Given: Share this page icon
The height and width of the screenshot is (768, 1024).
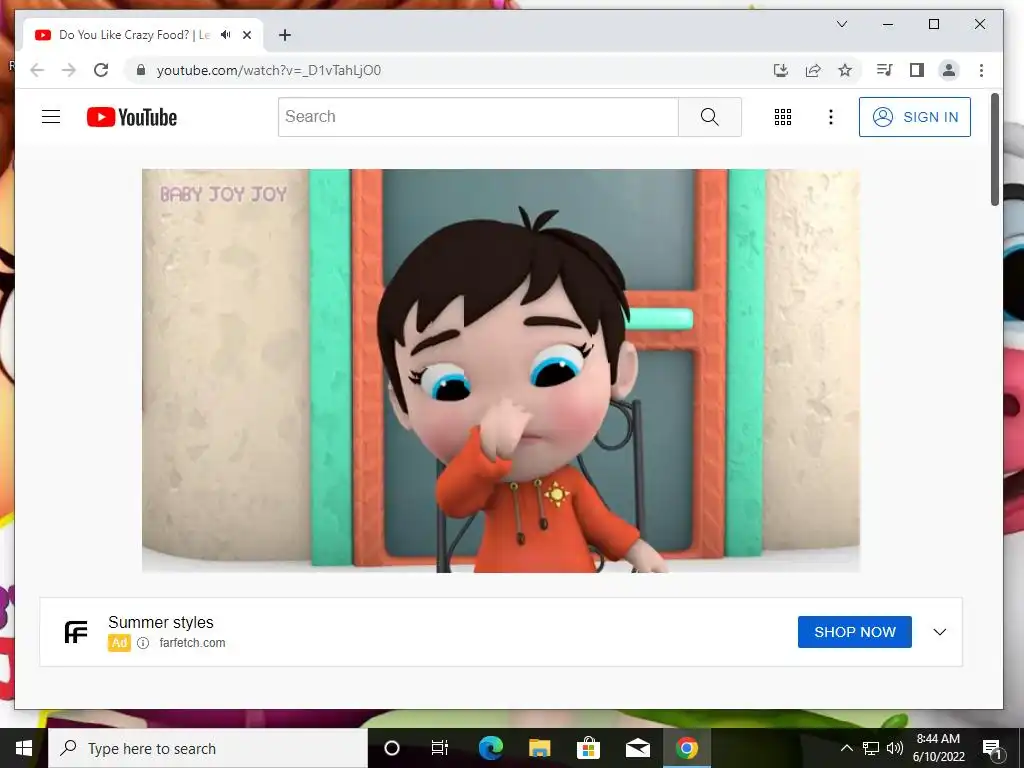Looking at the screenshot, I should tap(813, 70).
